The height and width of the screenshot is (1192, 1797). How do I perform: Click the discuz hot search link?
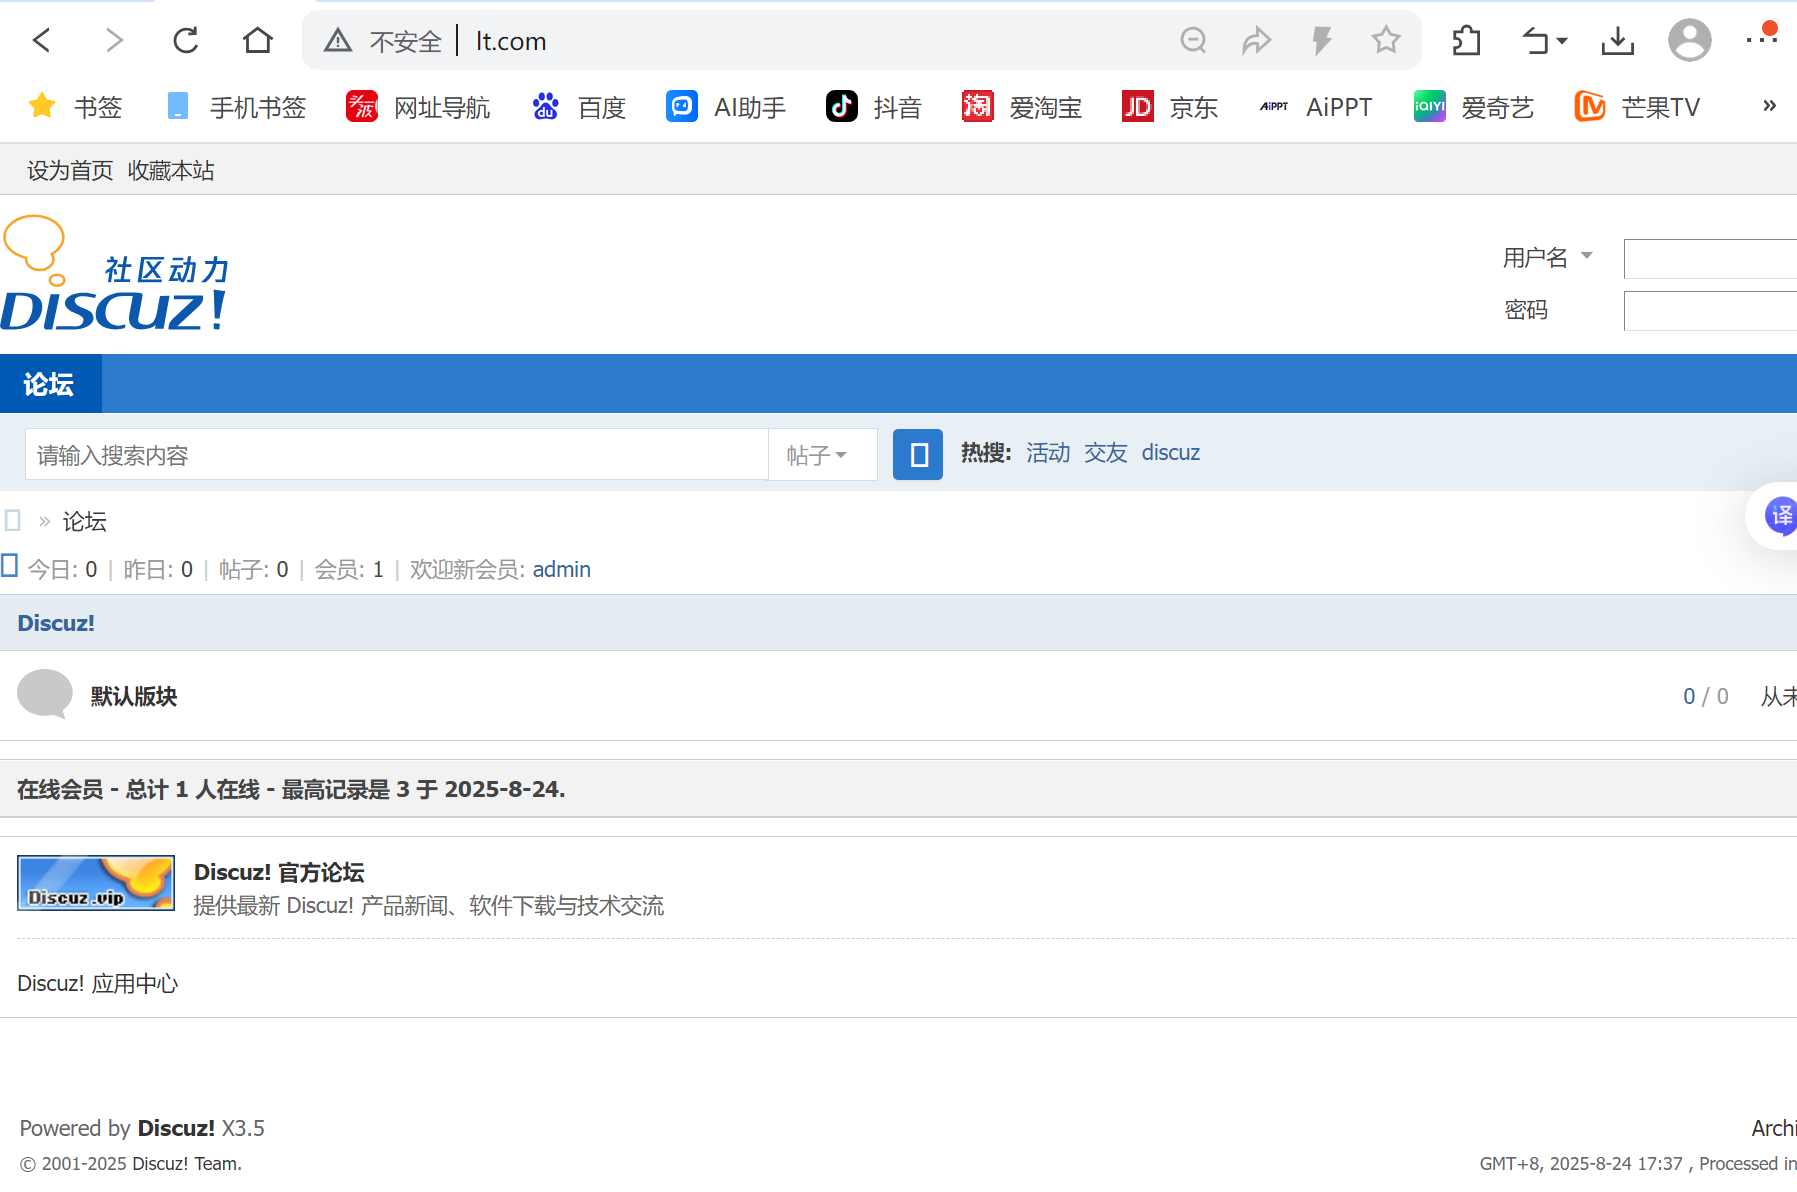click(x=1171, y=453)
